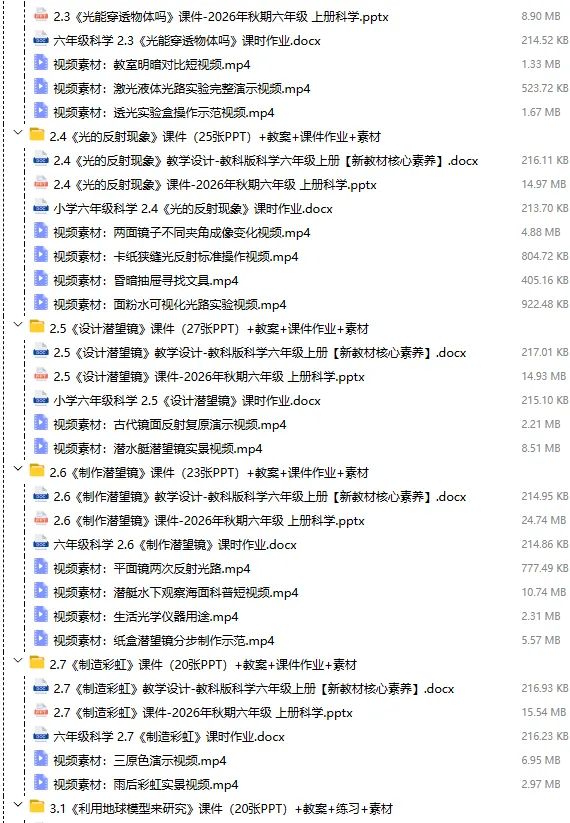Click the video icon beside 潜艇水下观察海面科普短视频.mp4

(40, 592)
